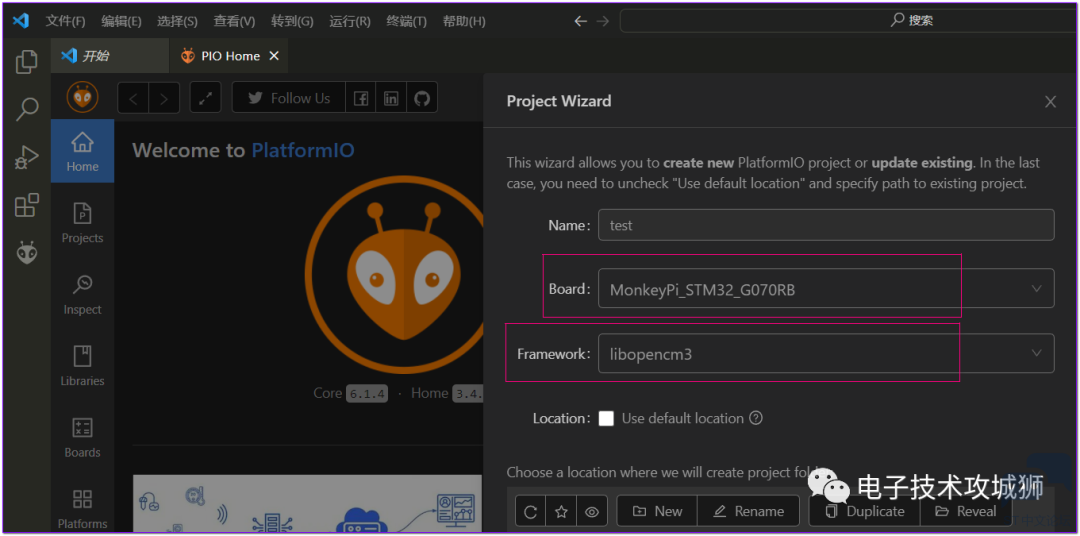Open Libraries in PIO sidebar
This screenshot has height=536, width=1080.
[x=83, y=367]
